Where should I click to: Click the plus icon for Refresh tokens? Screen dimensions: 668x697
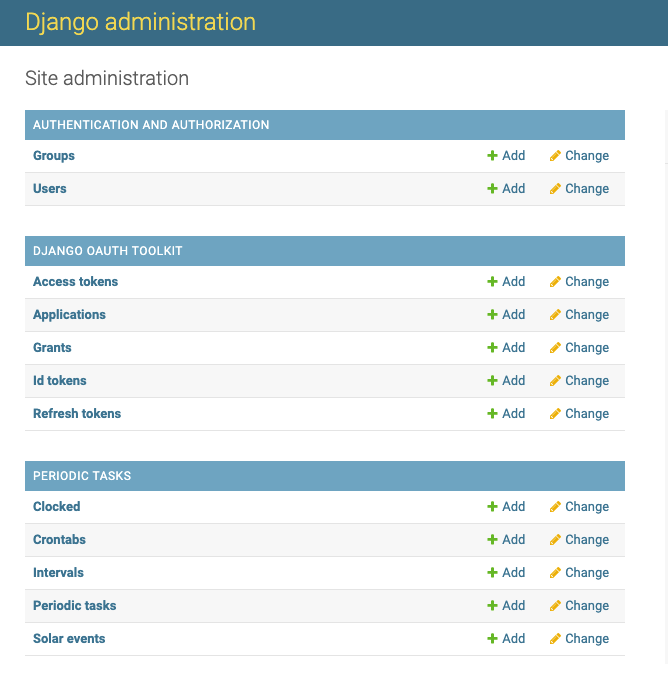click(492, 414)
